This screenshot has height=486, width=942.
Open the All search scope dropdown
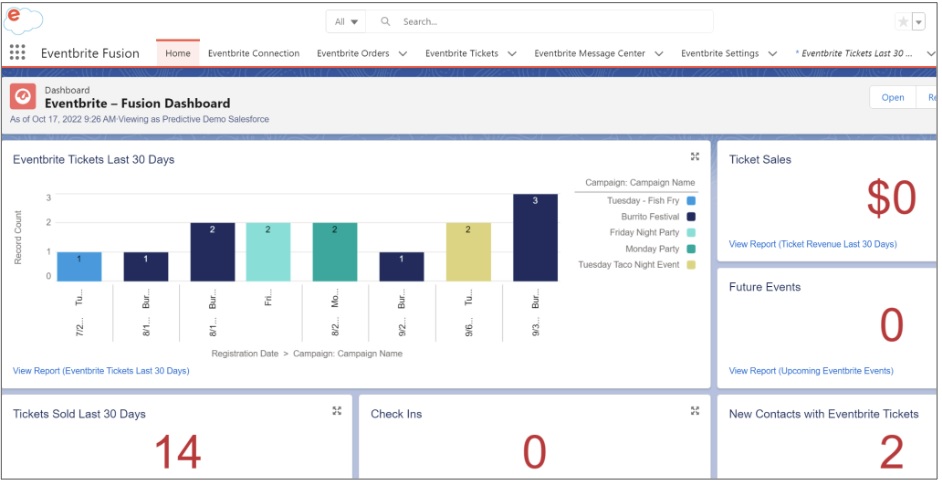[x=346, y=22]
